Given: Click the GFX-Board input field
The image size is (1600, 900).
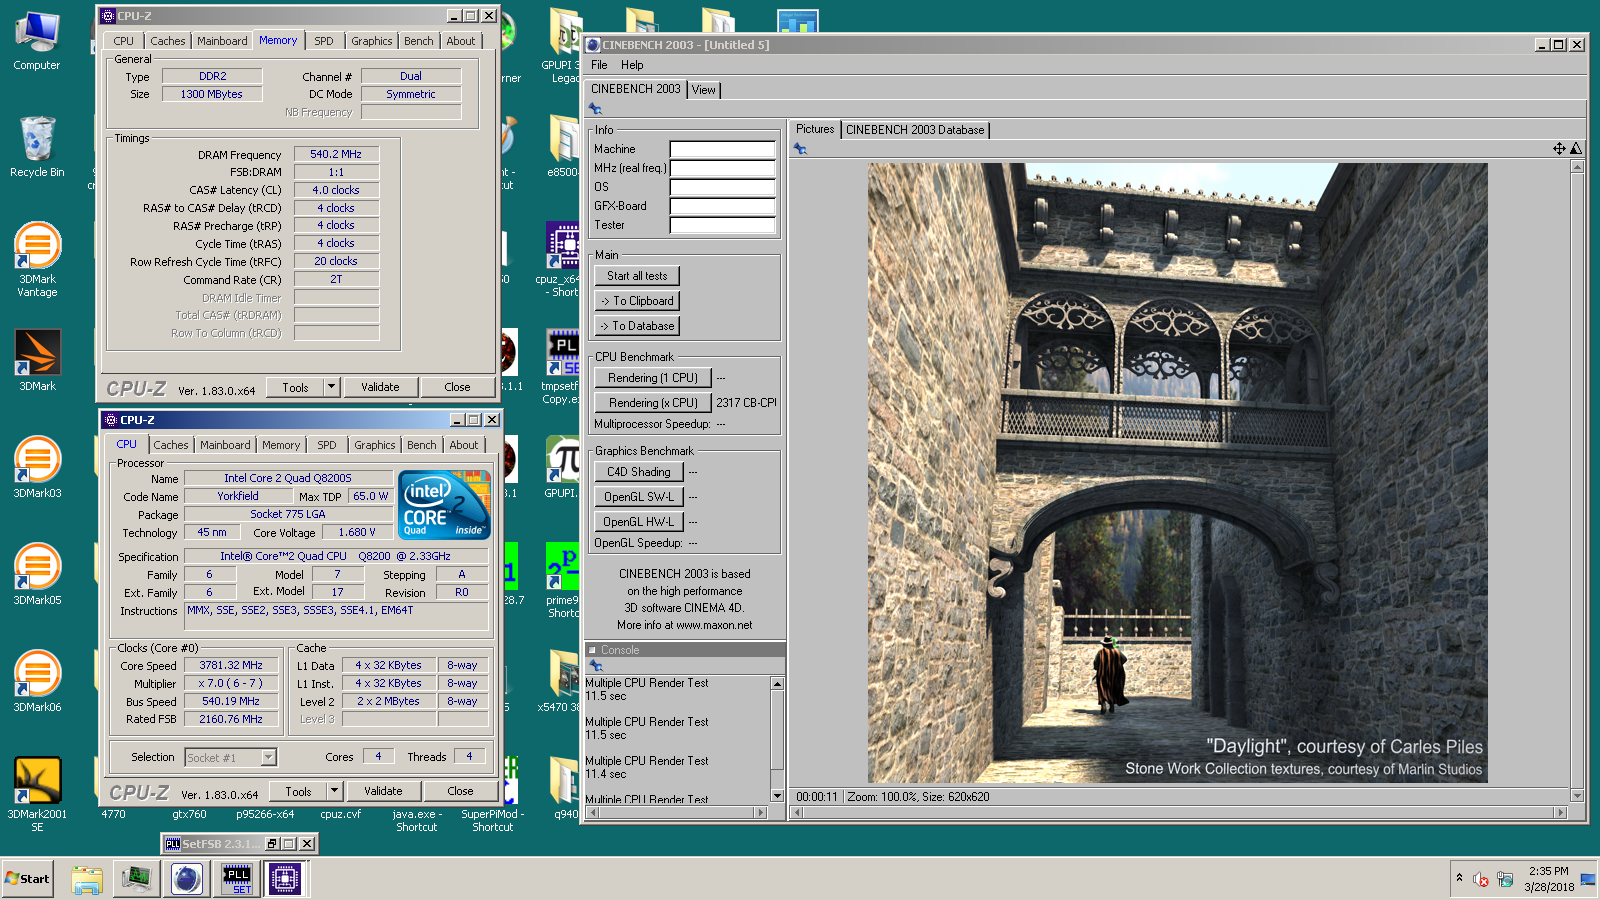Looking at the screenshot, I should pyautogui.click(x=723, y=206).
